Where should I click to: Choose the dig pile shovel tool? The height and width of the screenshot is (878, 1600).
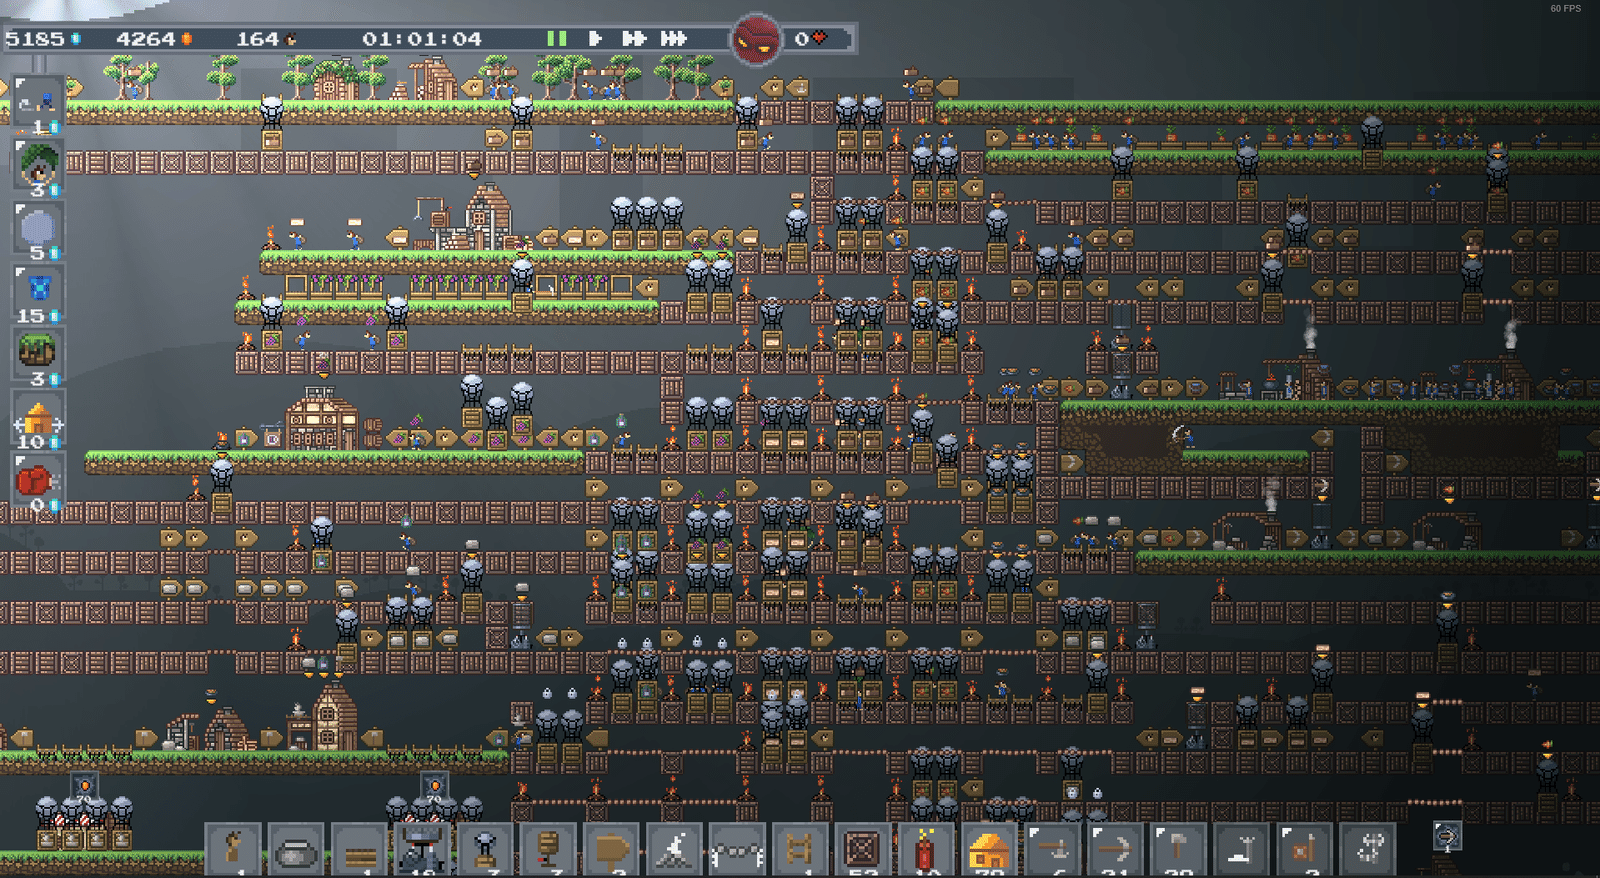(x=674, y=850)
